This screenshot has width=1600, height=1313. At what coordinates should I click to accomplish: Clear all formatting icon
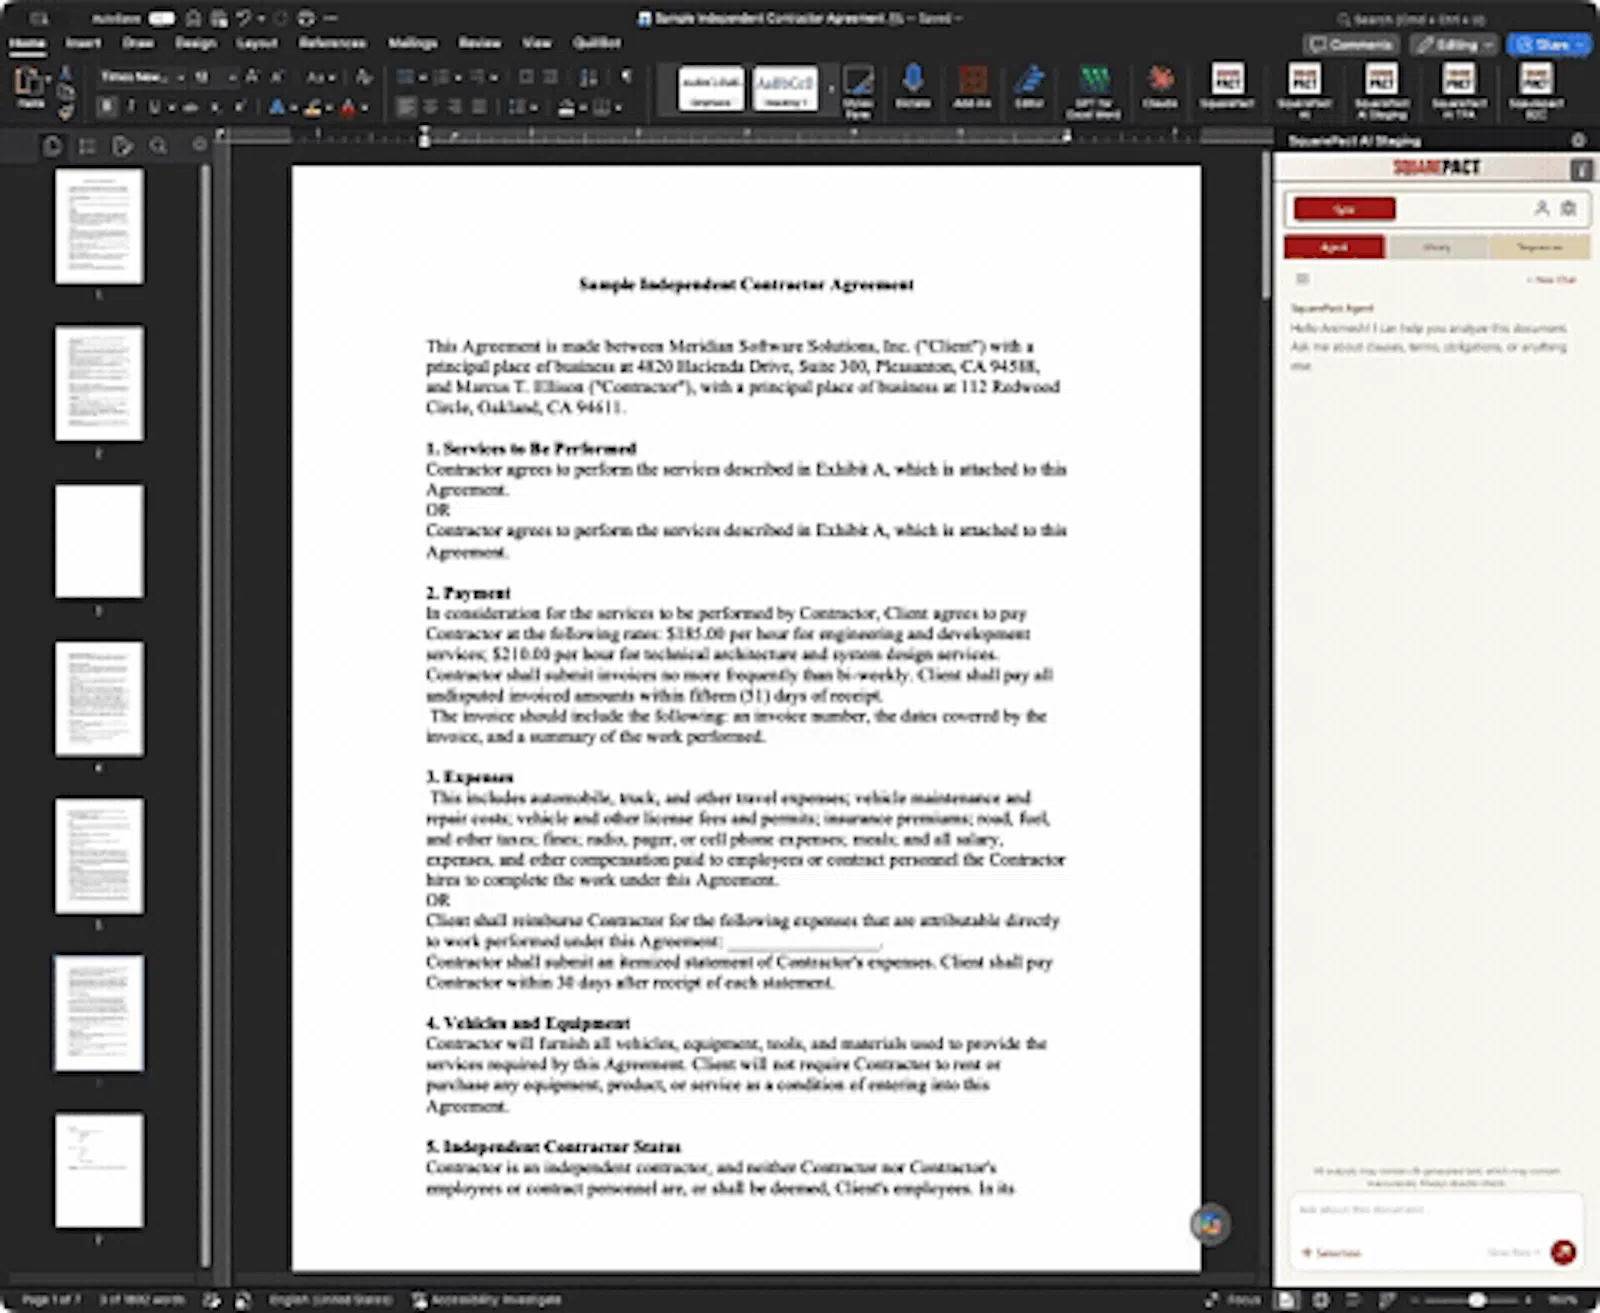pyautogui.click(x=363, y=77)
